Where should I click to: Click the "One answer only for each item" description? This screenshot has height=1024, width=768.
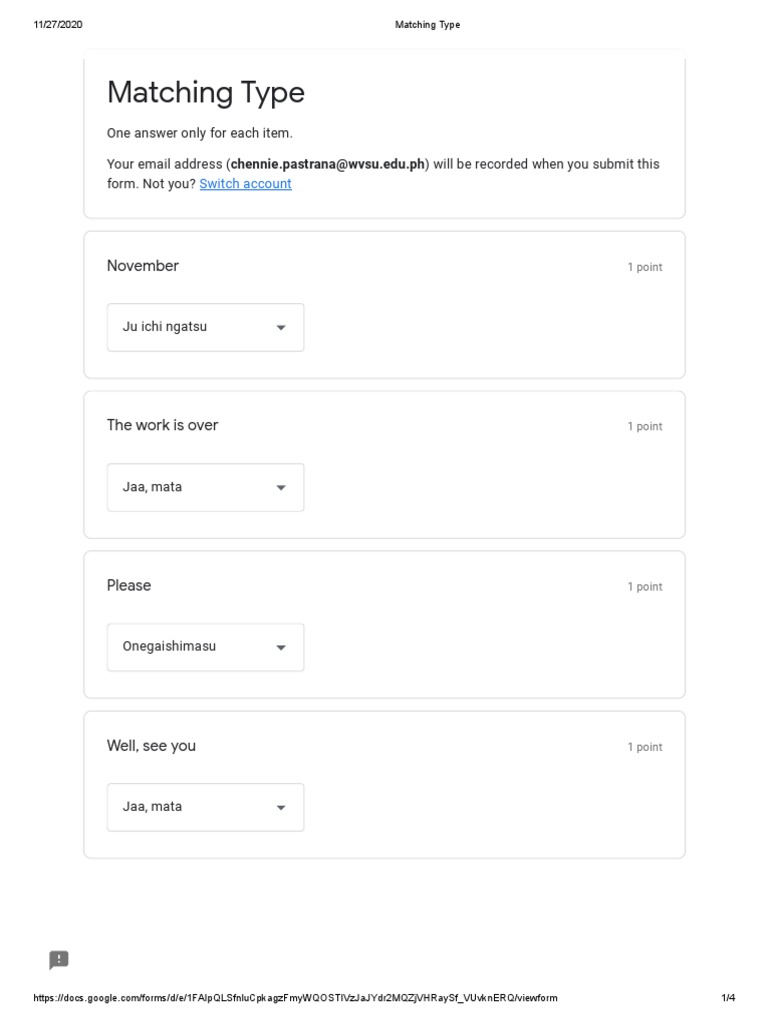click(200, 133)
